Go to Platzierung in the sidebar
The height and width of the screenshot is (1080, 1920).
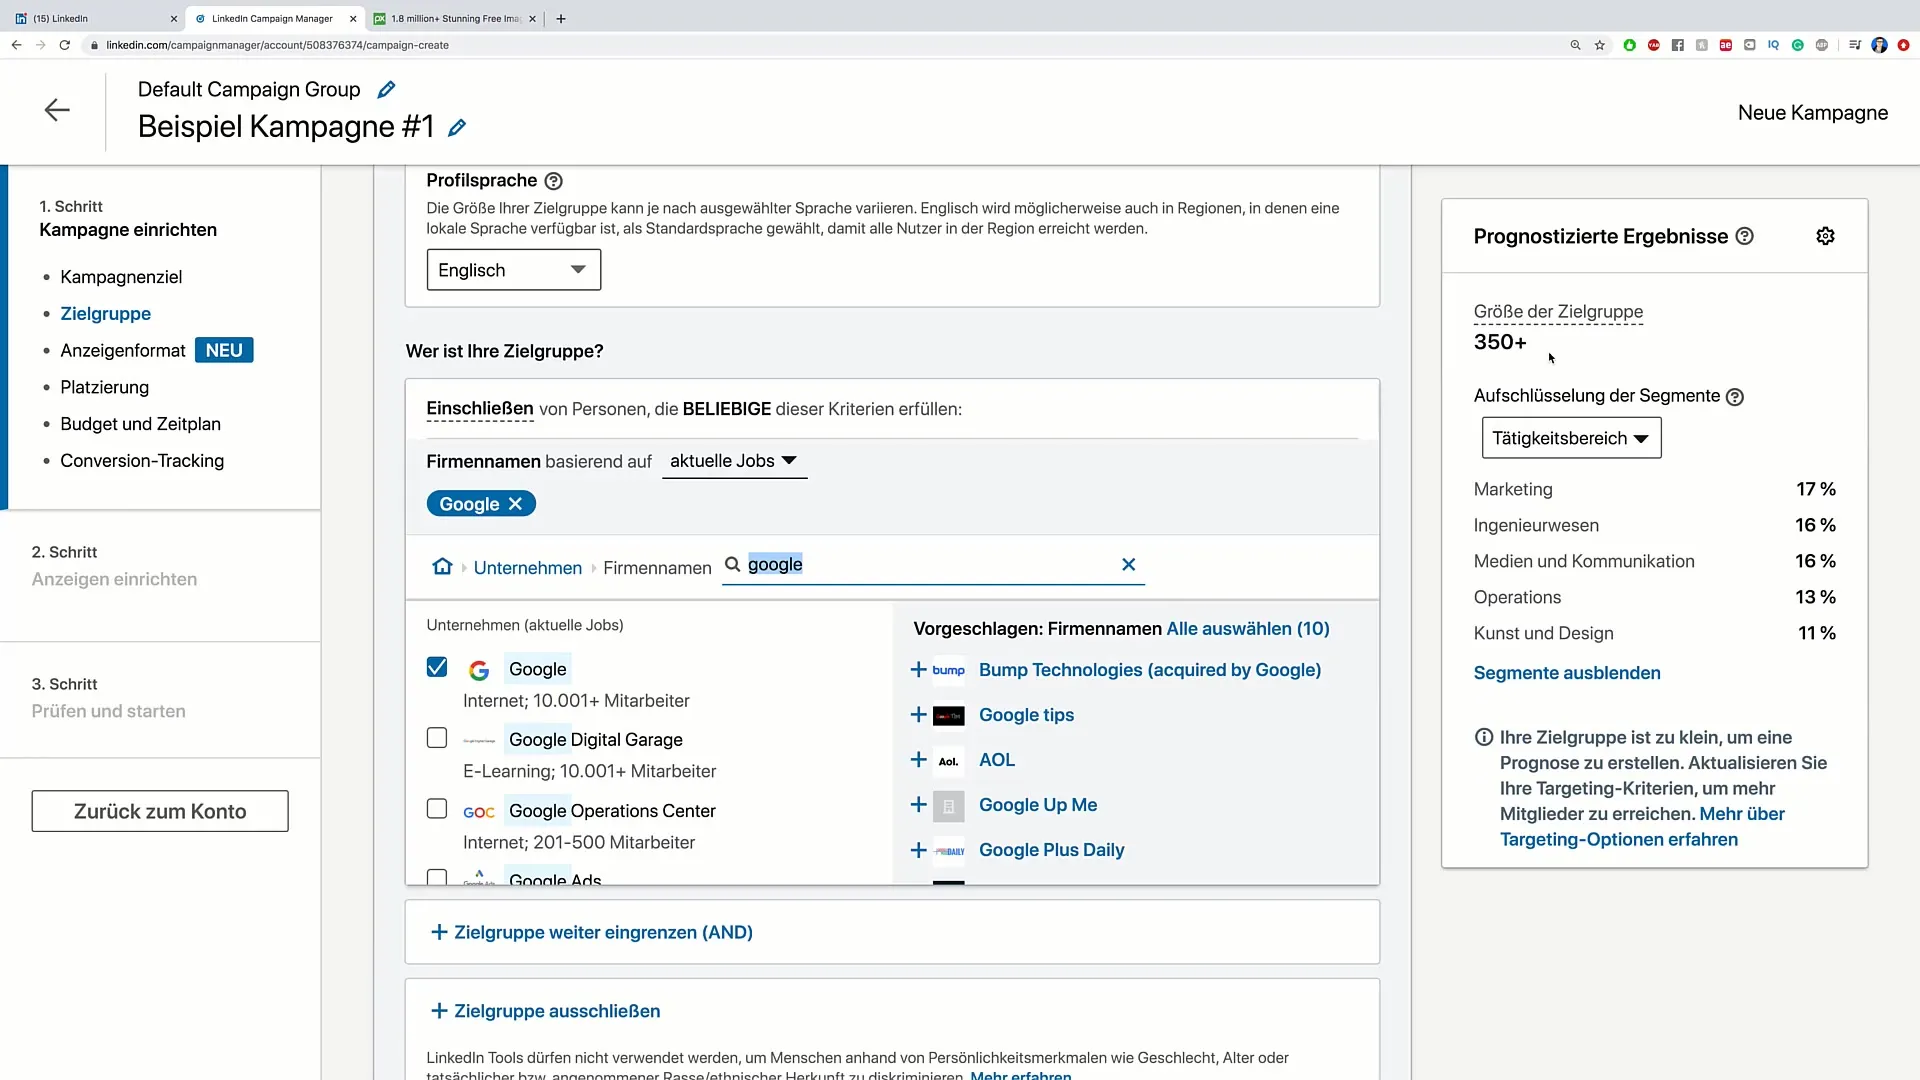coord(104,387)
